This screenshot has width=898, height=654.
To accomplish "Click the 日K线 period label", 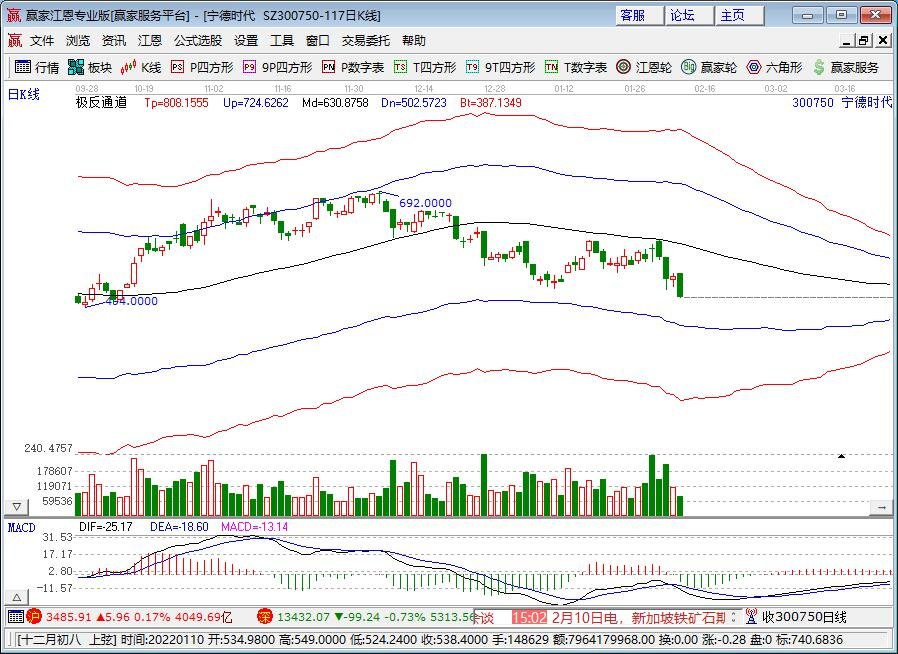I will click(x=23, y=94).
